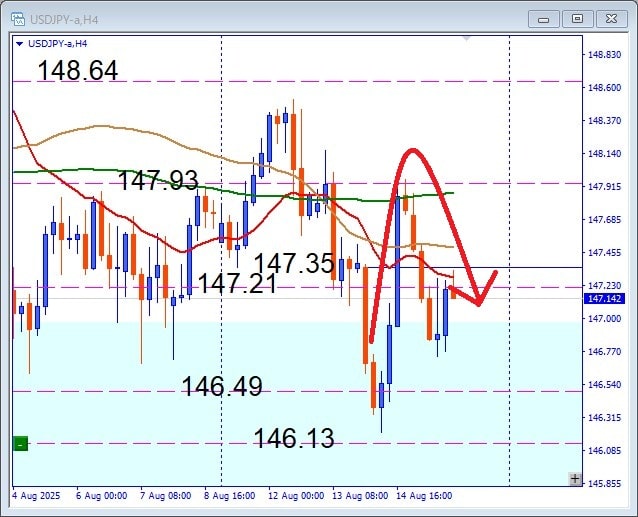The height and width of the screenshot is (517, 638).
Task: Click the 13 Aug 08:00 time label
Action: click(x=360, y=495)
